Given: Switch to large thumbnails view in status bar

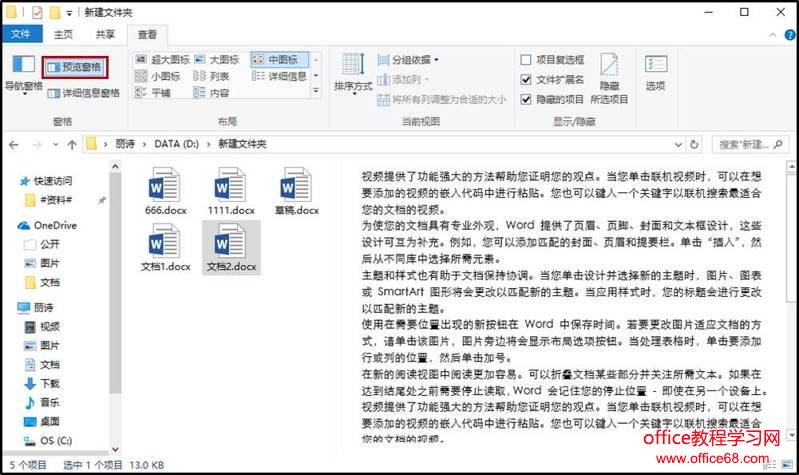Looking at the screenshot, I should (788, 465).
